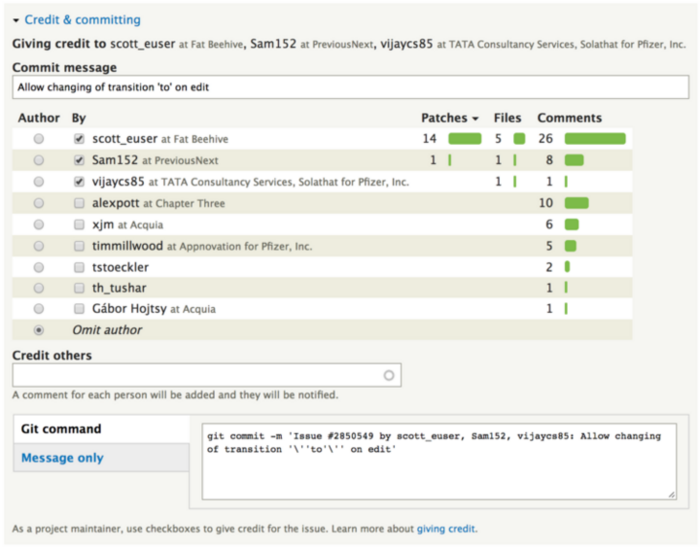The height and width of the screenshot is (547, 700).
Task: Tick the Gábor Hojtsy credit checkbox
Action: pyautogui.click(x=79, y=309)
